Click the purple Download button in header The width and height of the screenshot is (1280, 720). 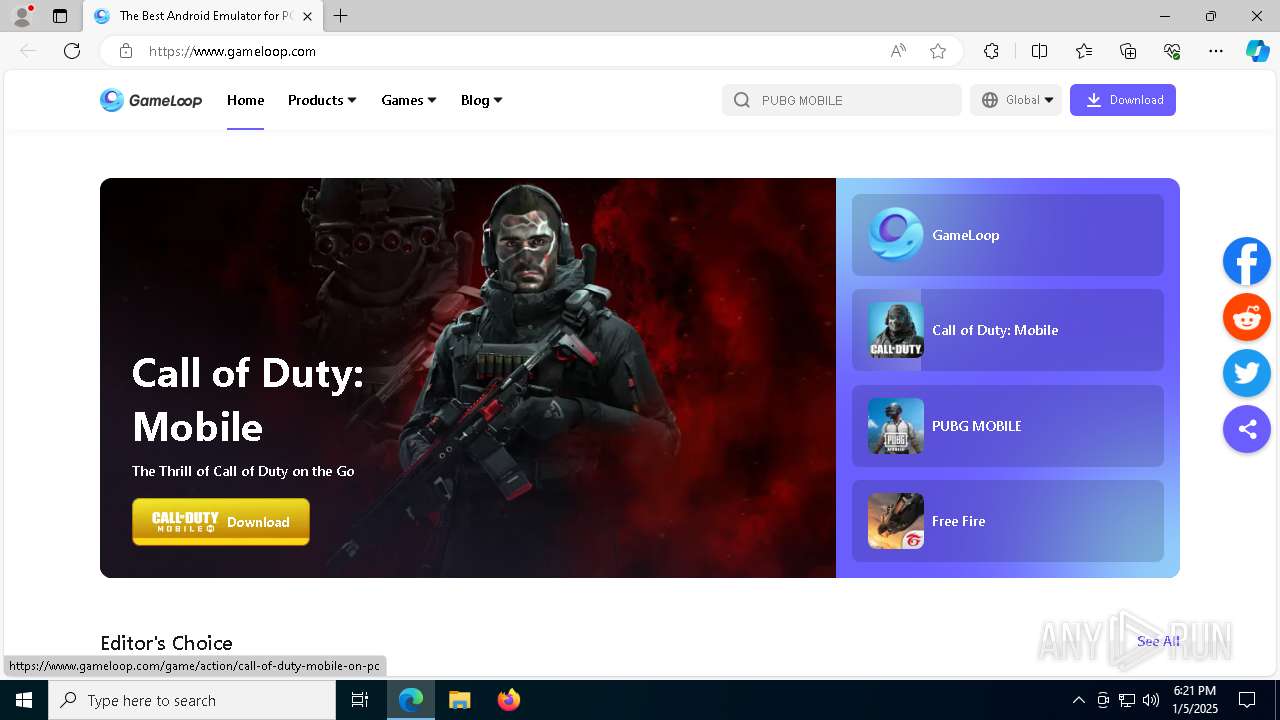1123,100
